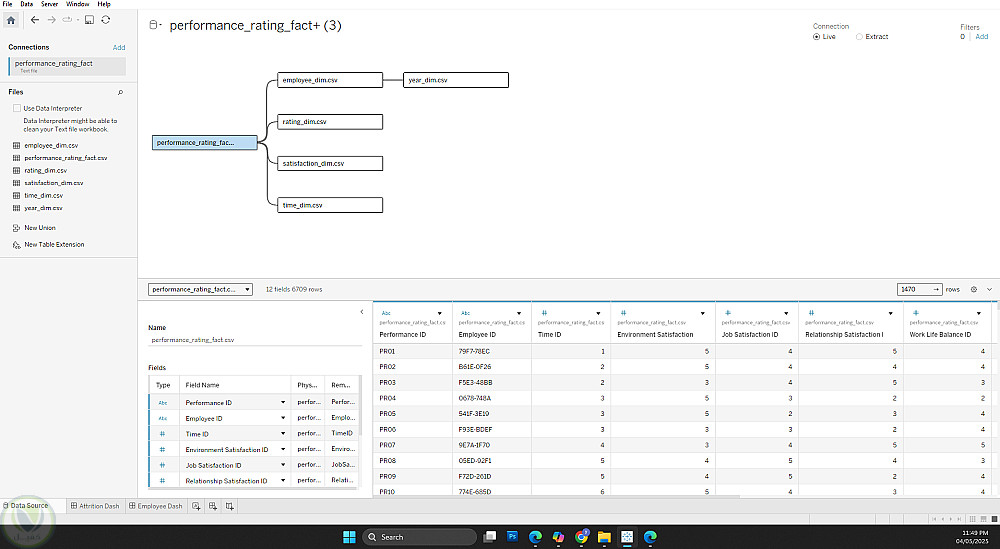
Task: Click the new dashboard icon in the bottom tabs
Action: [213, 506]
